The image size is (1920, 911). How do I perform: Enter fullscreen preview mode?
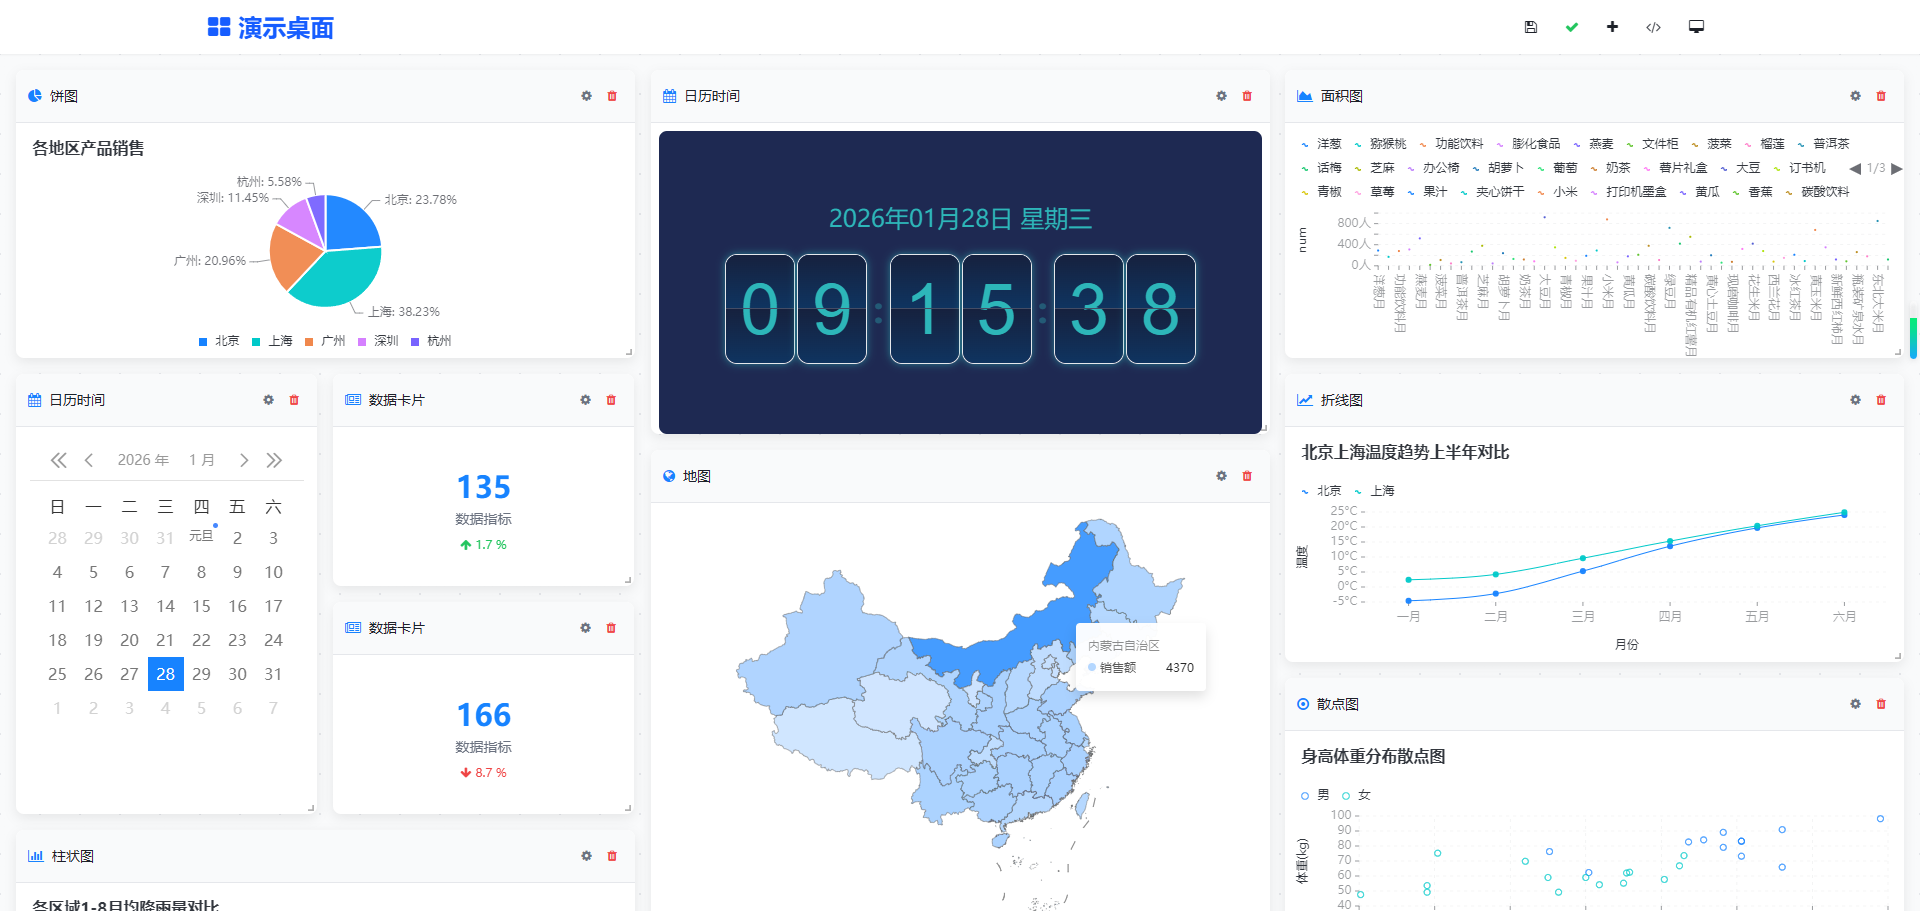(x=1695, y=27)
